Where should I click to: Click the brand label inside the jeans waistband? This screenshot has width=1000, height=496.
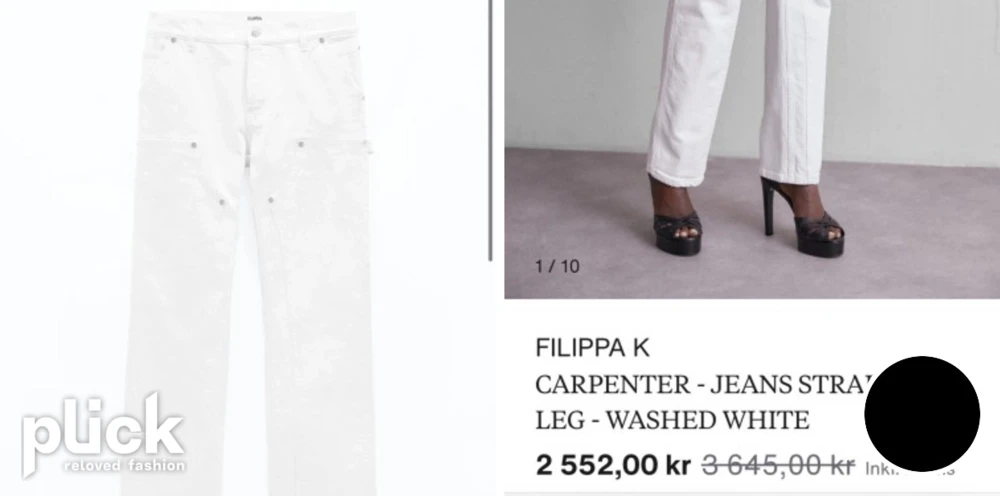coord(255,18)
